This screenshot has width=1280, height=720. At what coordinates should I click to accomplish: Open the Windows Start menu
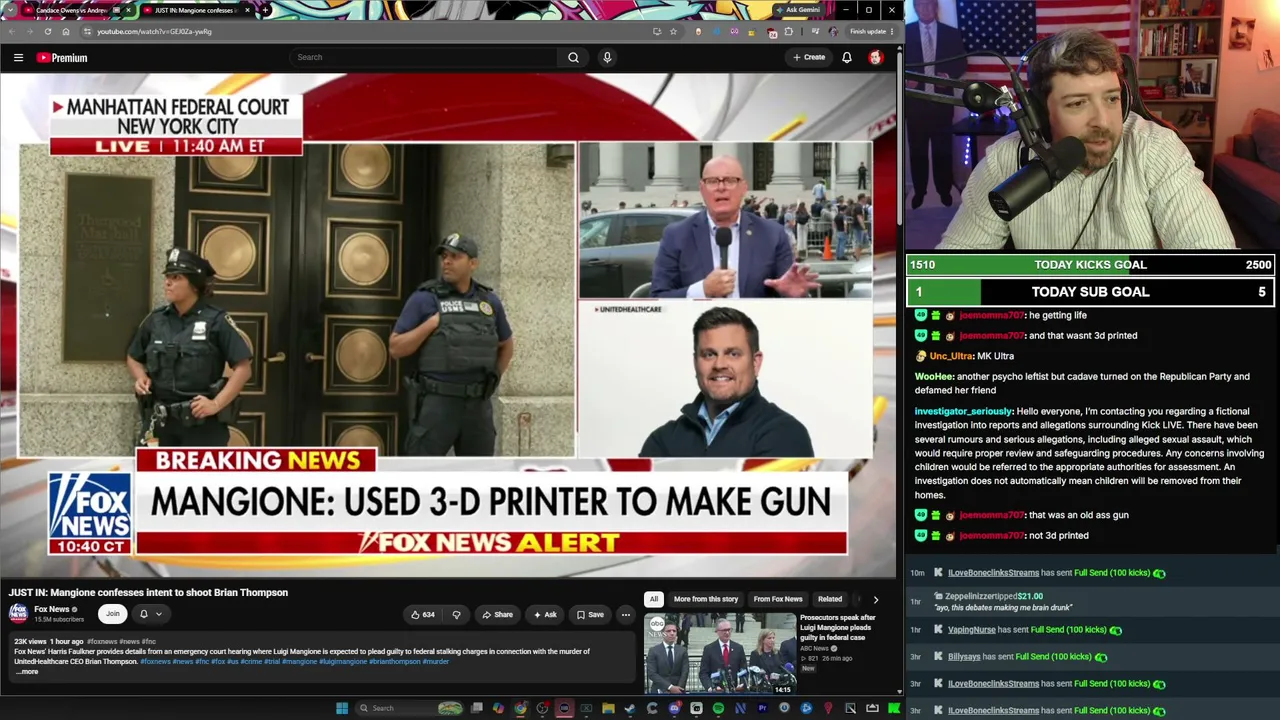[342, 708]
